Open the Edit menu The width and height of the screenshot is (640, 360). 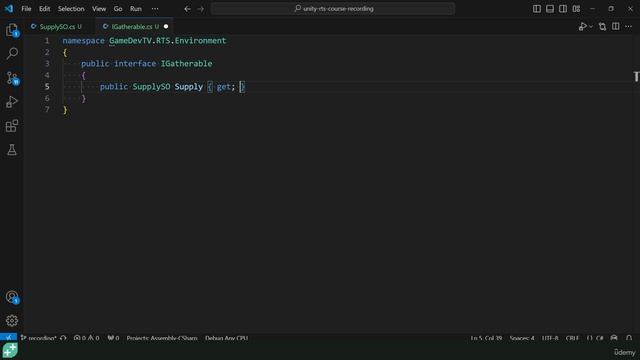coord(44,9)
